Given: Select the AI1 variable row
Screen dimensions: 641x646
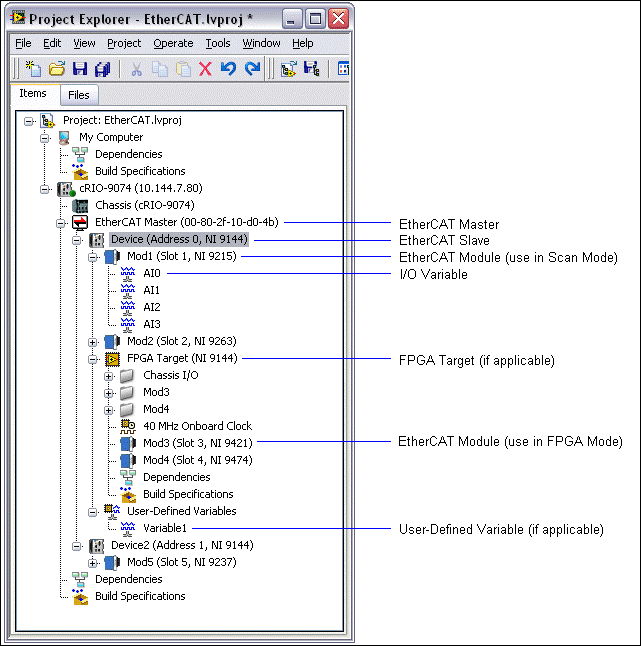Looking at the screenshot, I should (151, 290).
